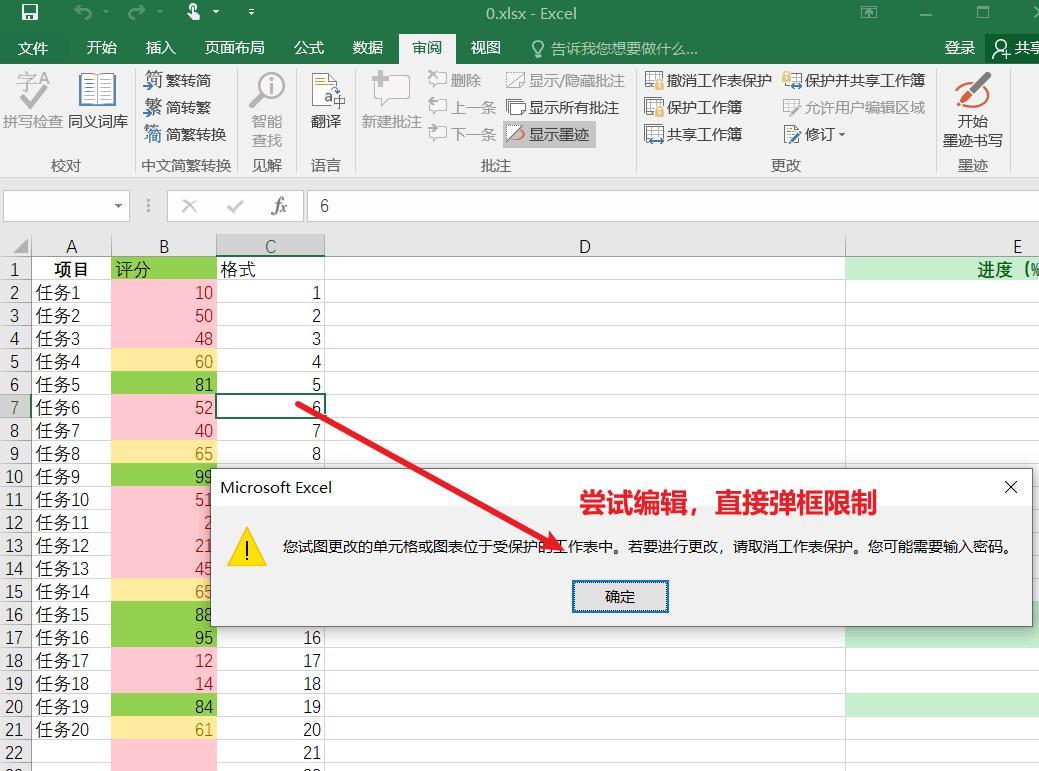Image resolution: width=1039 pixels, height=771 pixels.
Task: Click the 告诉我您想要做什么 search box
Action: pos(615,49)
